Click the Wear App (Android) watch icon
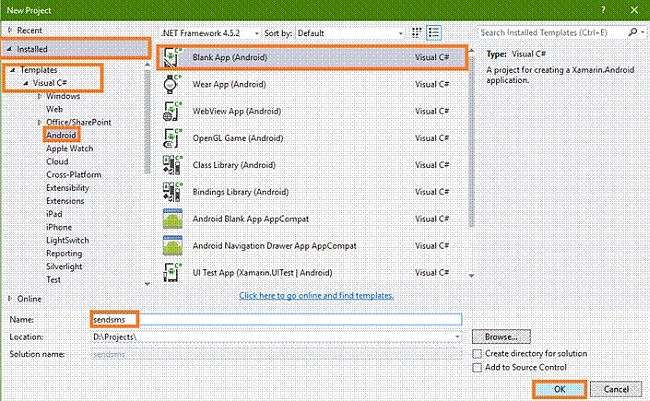This screenshot has height=401, width=650. point(172,84)
